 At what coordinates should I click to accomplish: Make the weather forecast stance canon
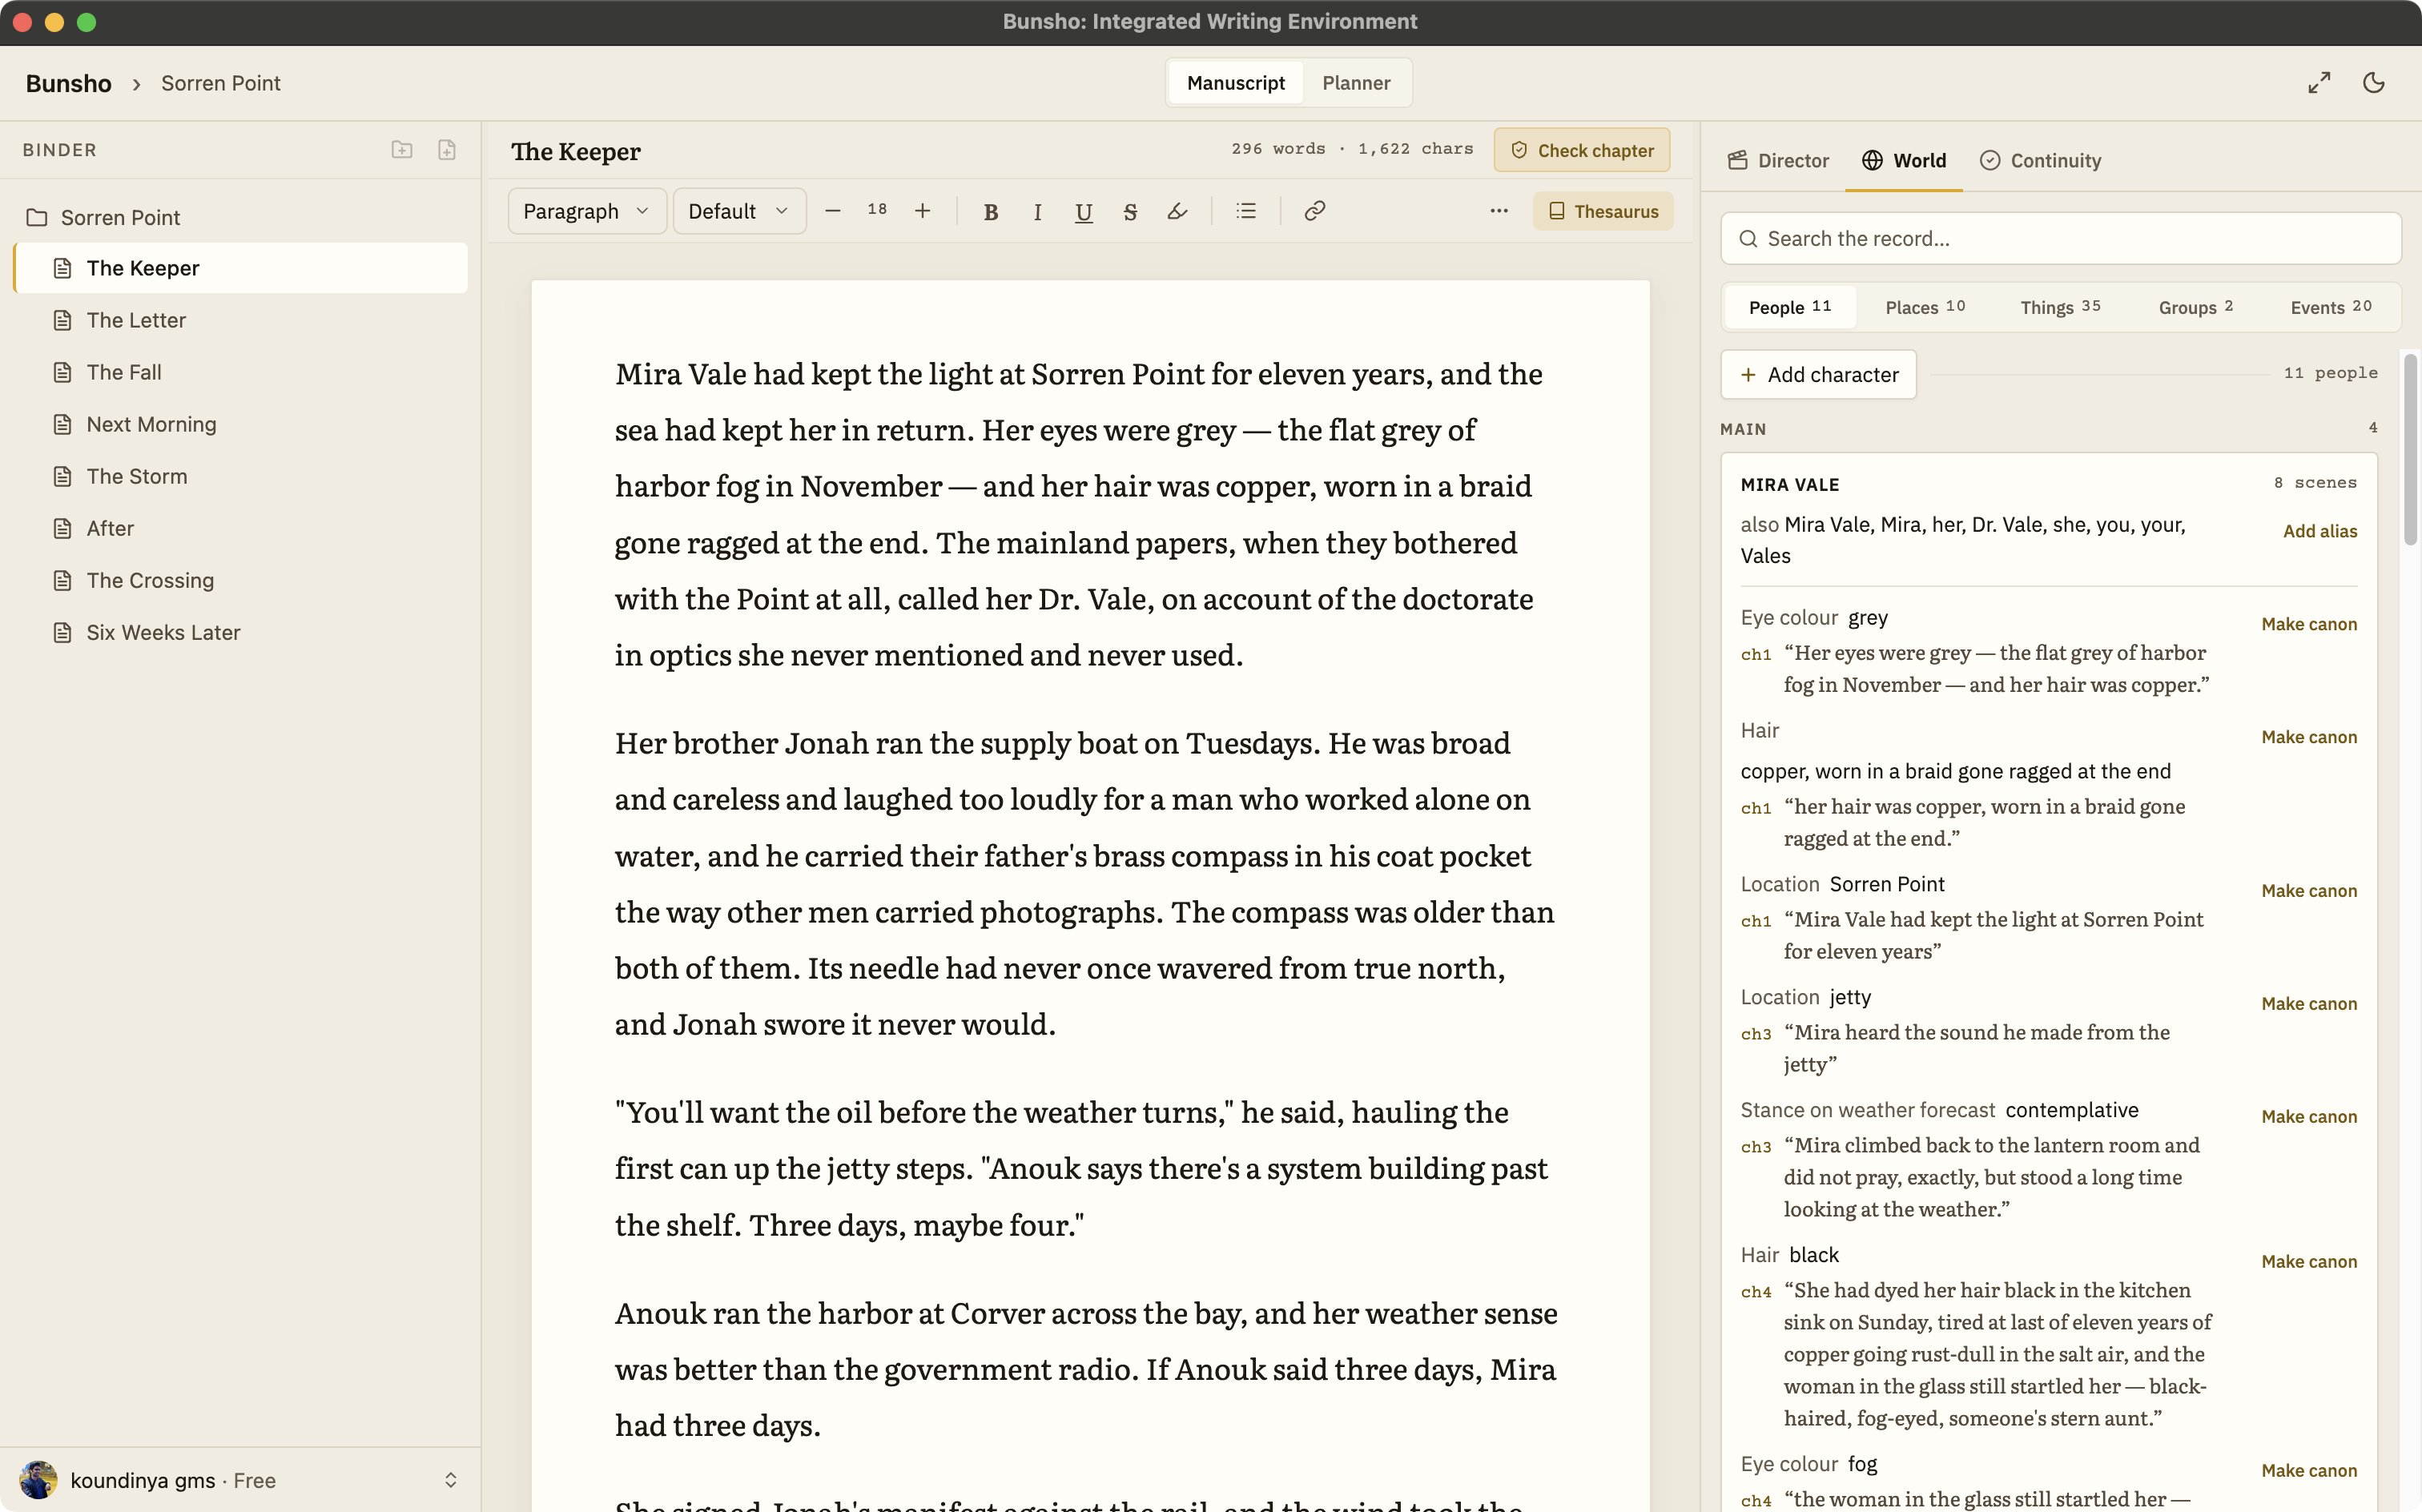(2309, 1117)
